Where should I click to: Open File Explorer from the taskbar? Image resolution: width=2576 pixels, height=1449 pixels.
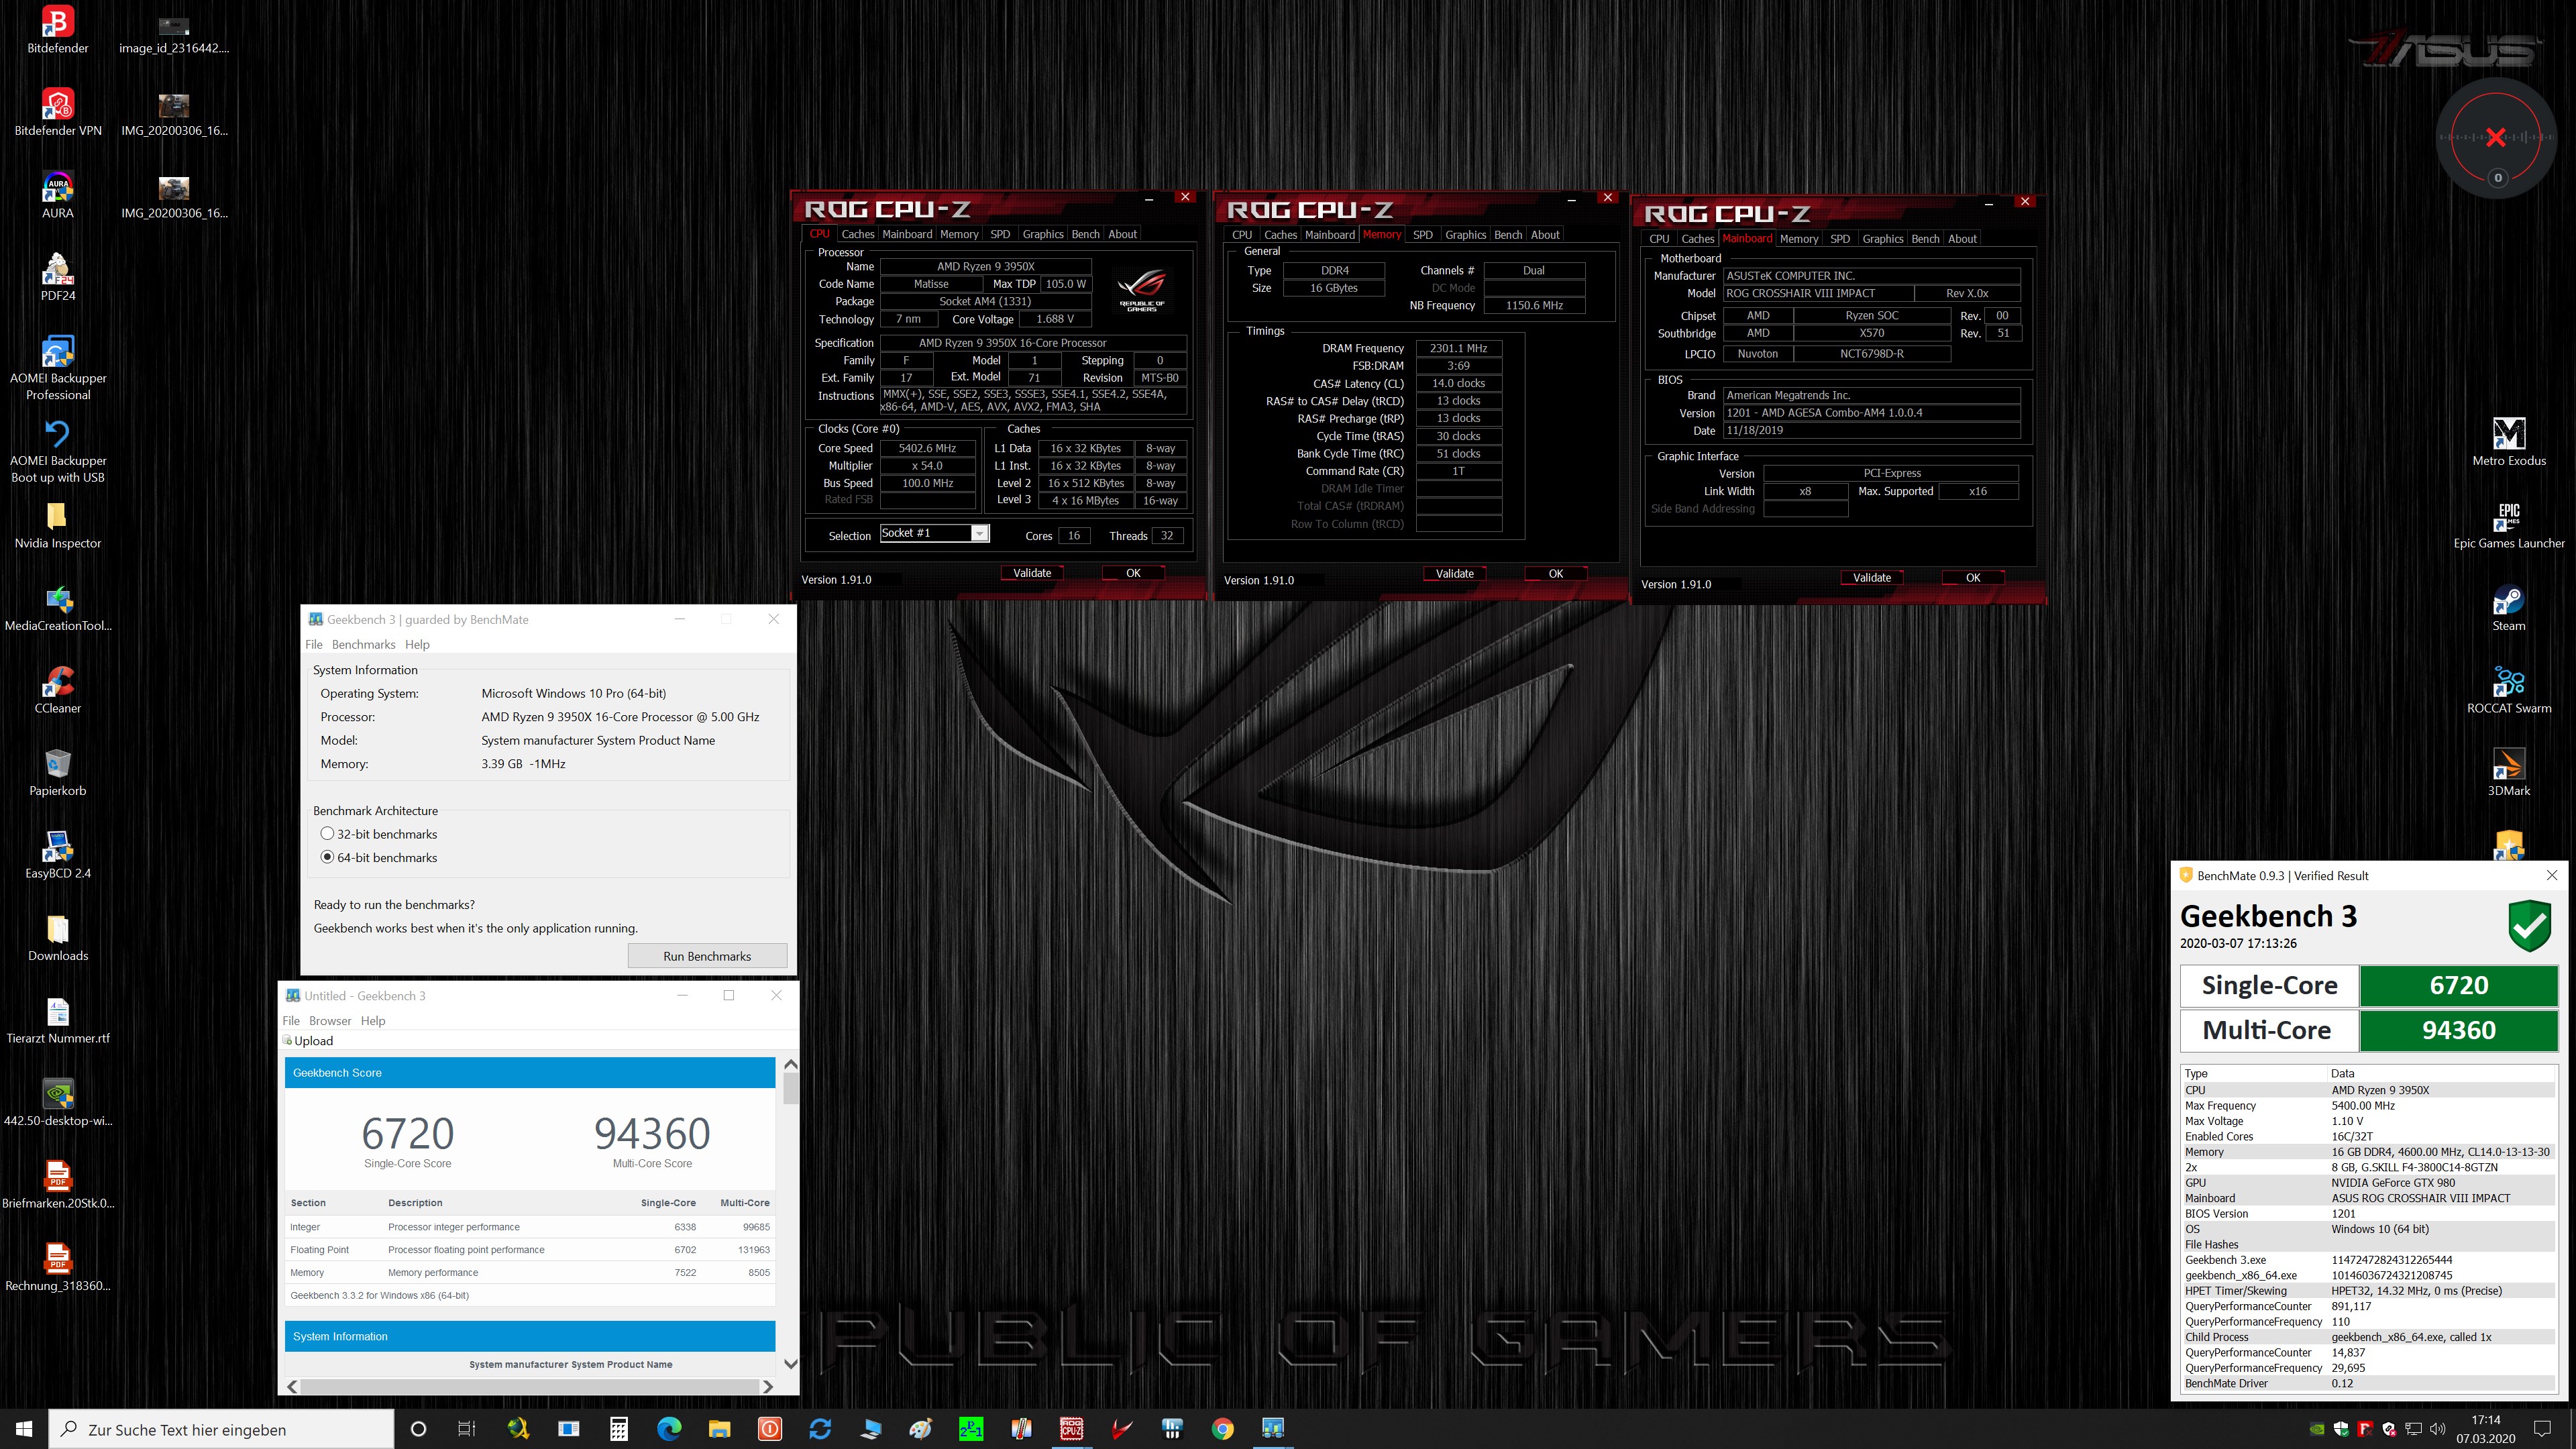coord(719,1429)
